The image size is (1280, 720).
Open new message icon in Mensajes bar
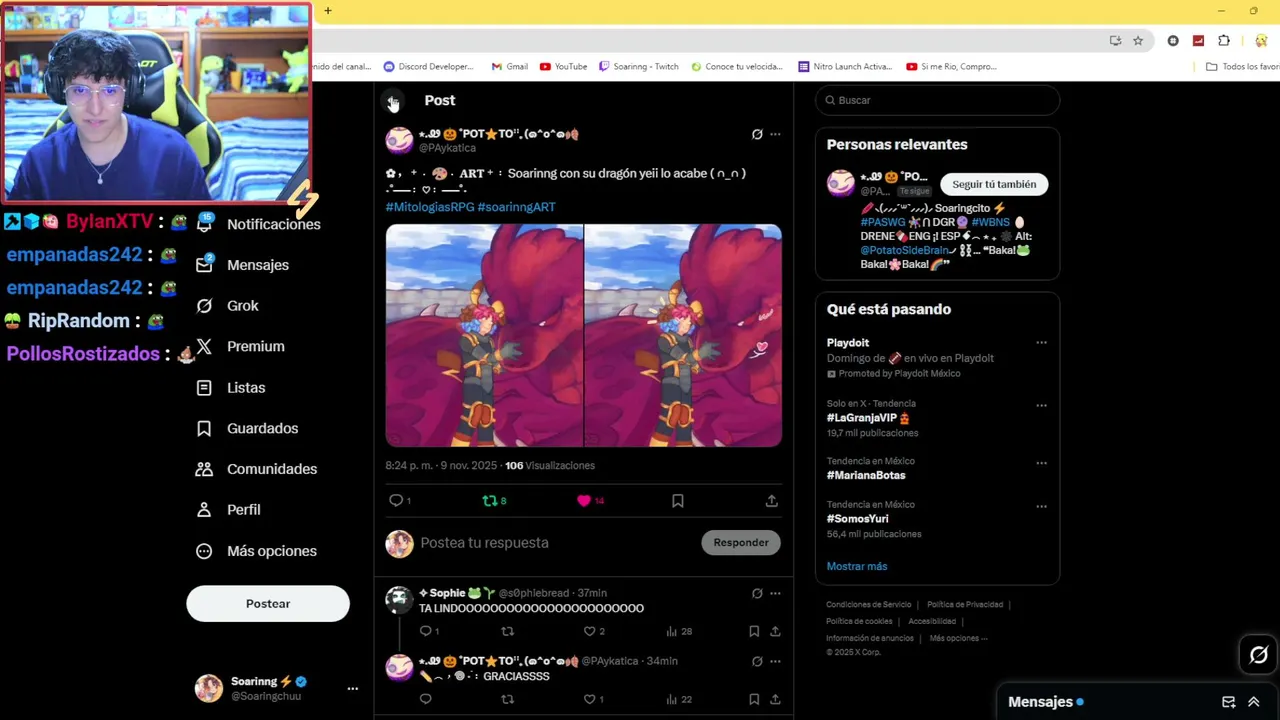(x=1229, y=702)
